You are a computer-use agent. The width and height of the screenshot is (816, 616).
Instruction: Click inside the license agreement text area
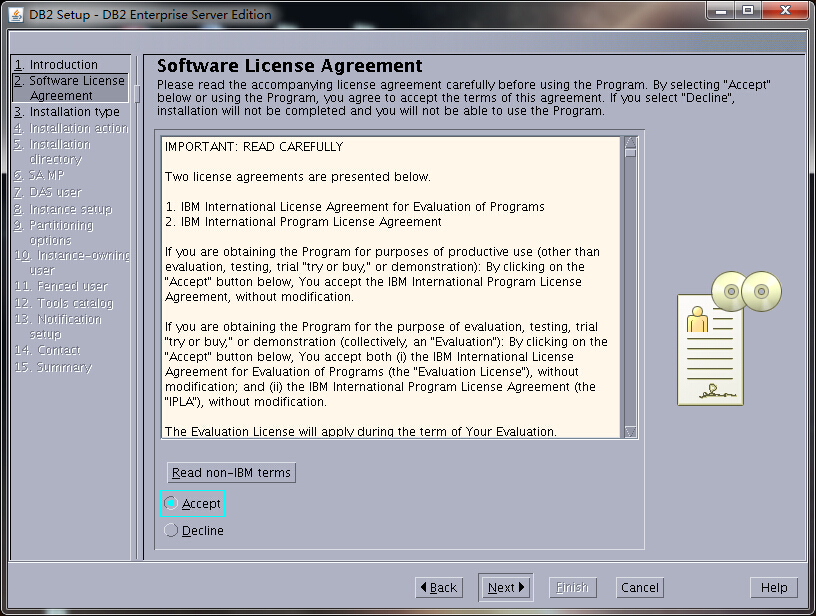391,288
